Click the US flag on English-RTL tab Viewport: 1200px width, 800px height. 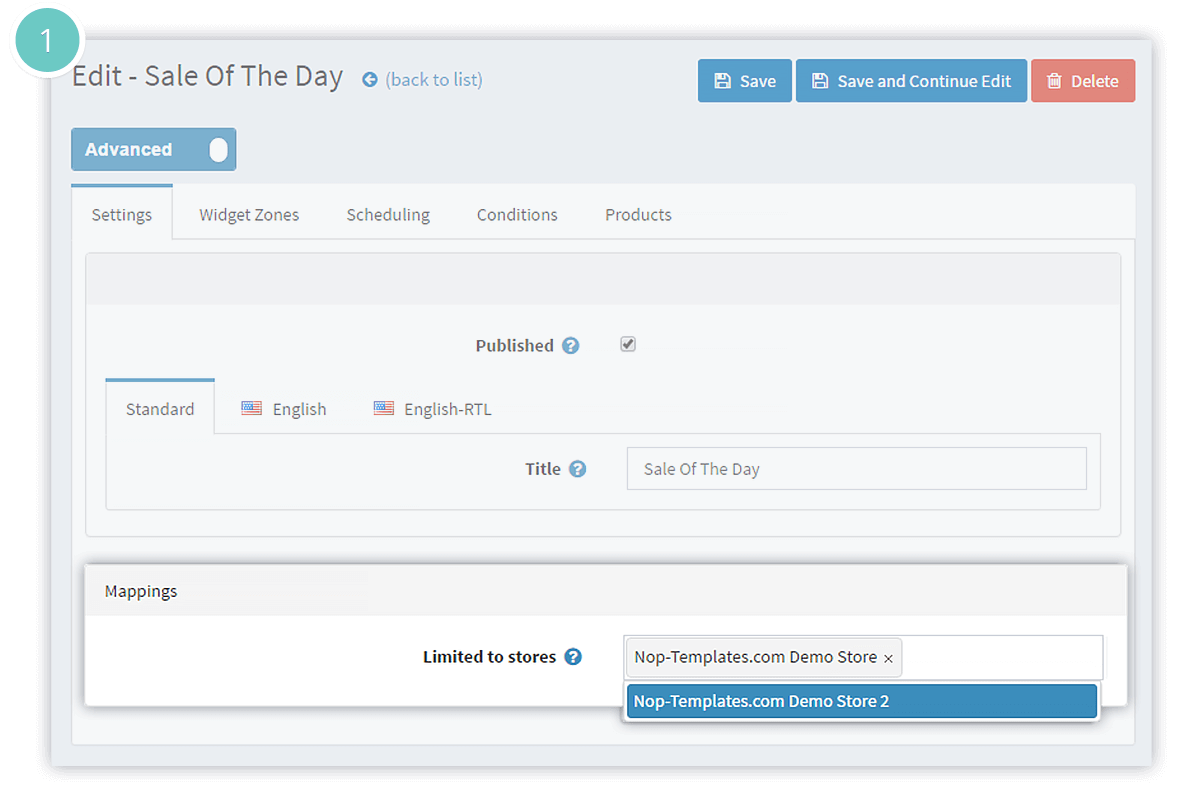(x=384, y=408)
